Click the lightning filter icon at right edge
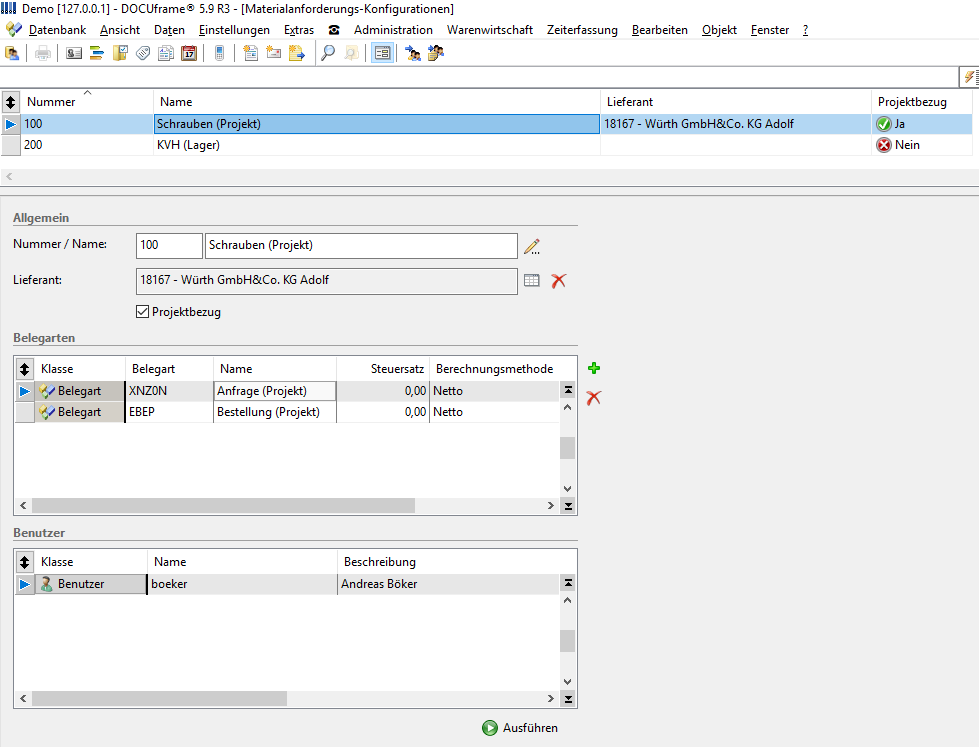Screen dimensions: 979x747 click(x=970, y=77)
